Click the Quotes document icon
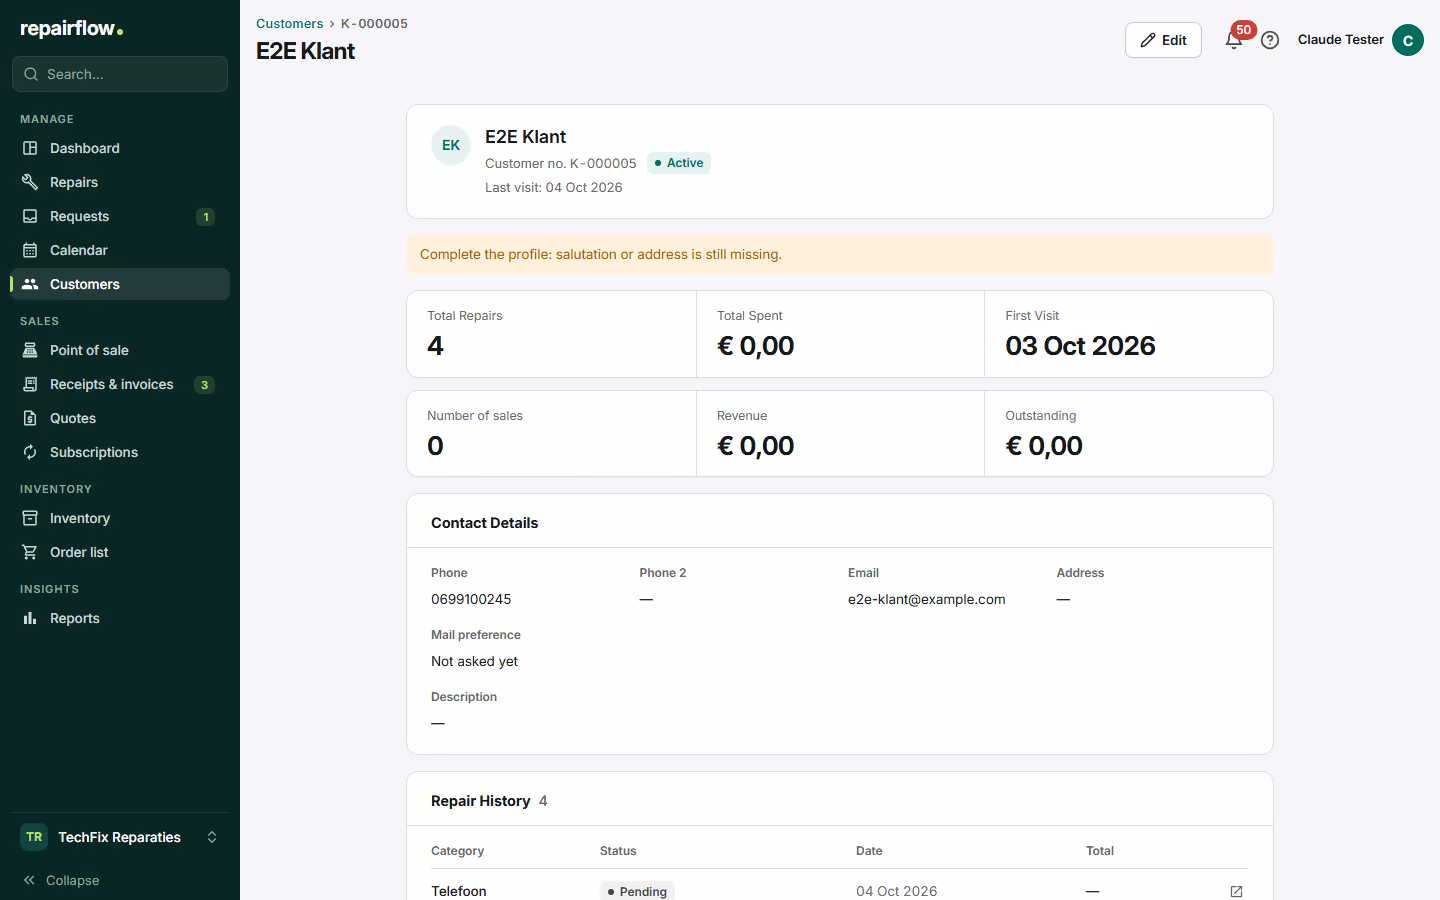 click(30, 418)
